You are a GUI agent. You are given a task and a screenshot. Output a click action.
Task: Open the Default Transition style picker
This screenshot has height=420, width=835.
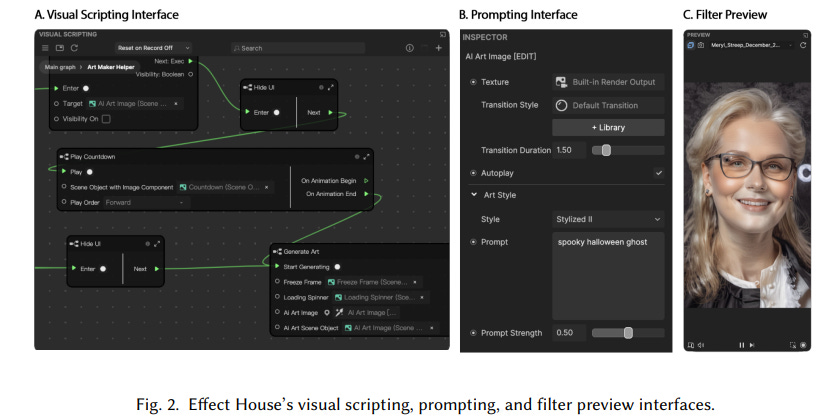(608, 105)
